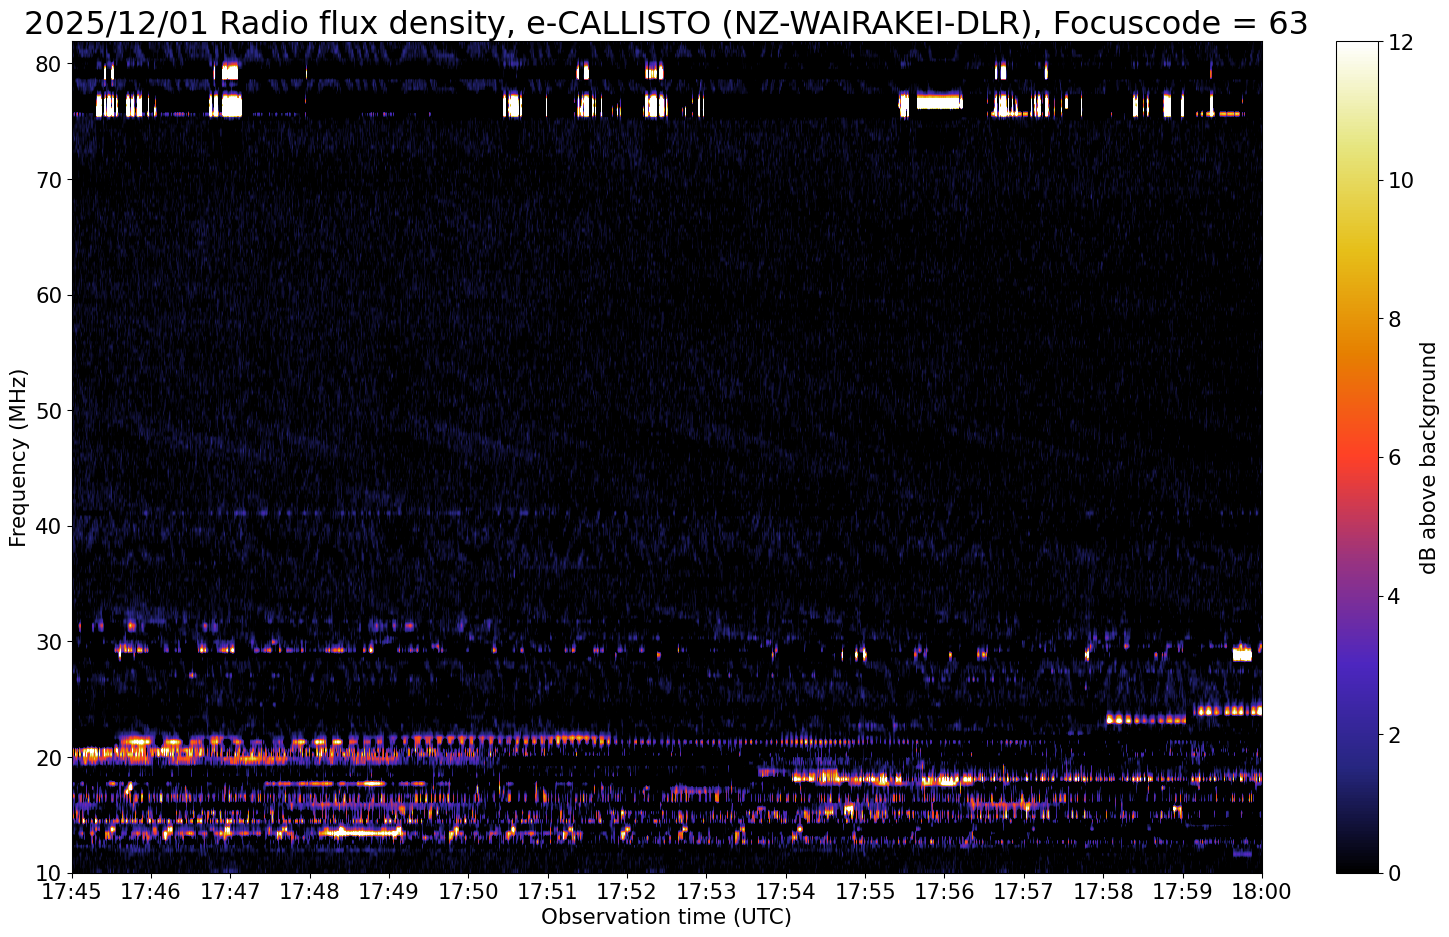Click the bright white streak near 17:48 at 13 MHz
The height and width of the screenshot is (937, 1449).
click(360, 831)
